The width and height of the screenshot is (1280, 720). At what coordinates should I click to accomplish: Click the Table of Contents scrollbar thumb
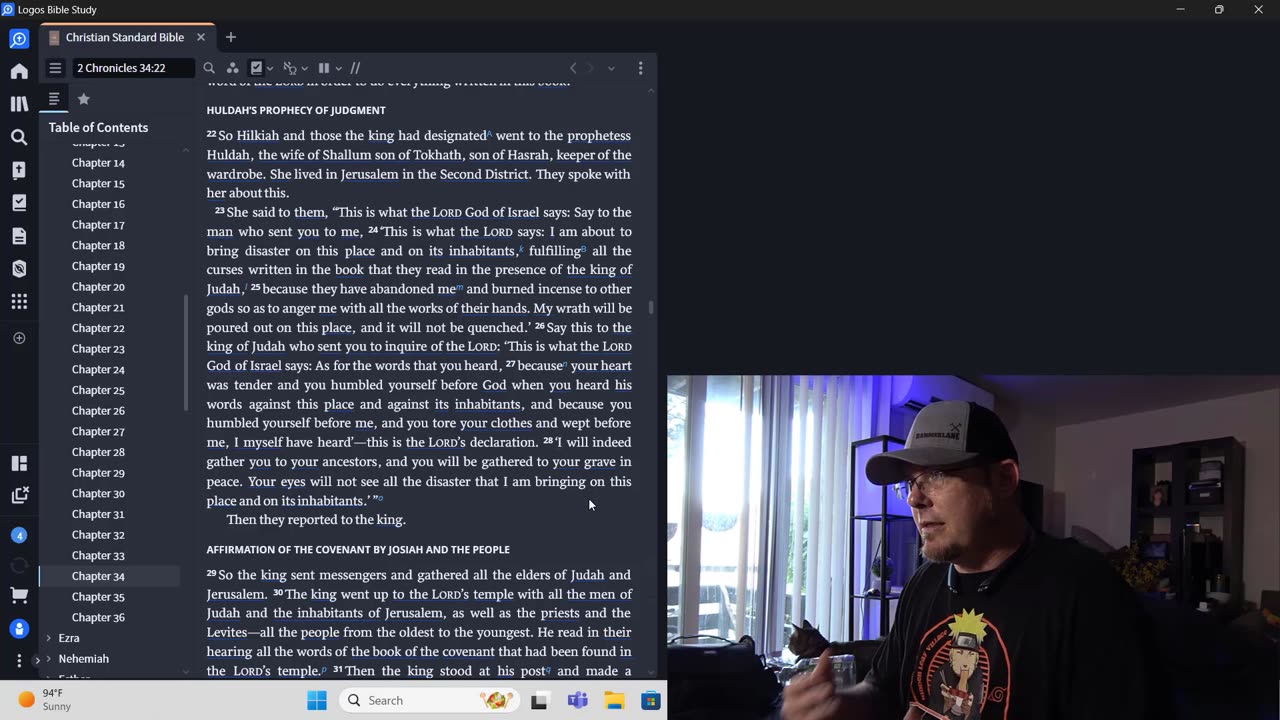click(186, 353)
